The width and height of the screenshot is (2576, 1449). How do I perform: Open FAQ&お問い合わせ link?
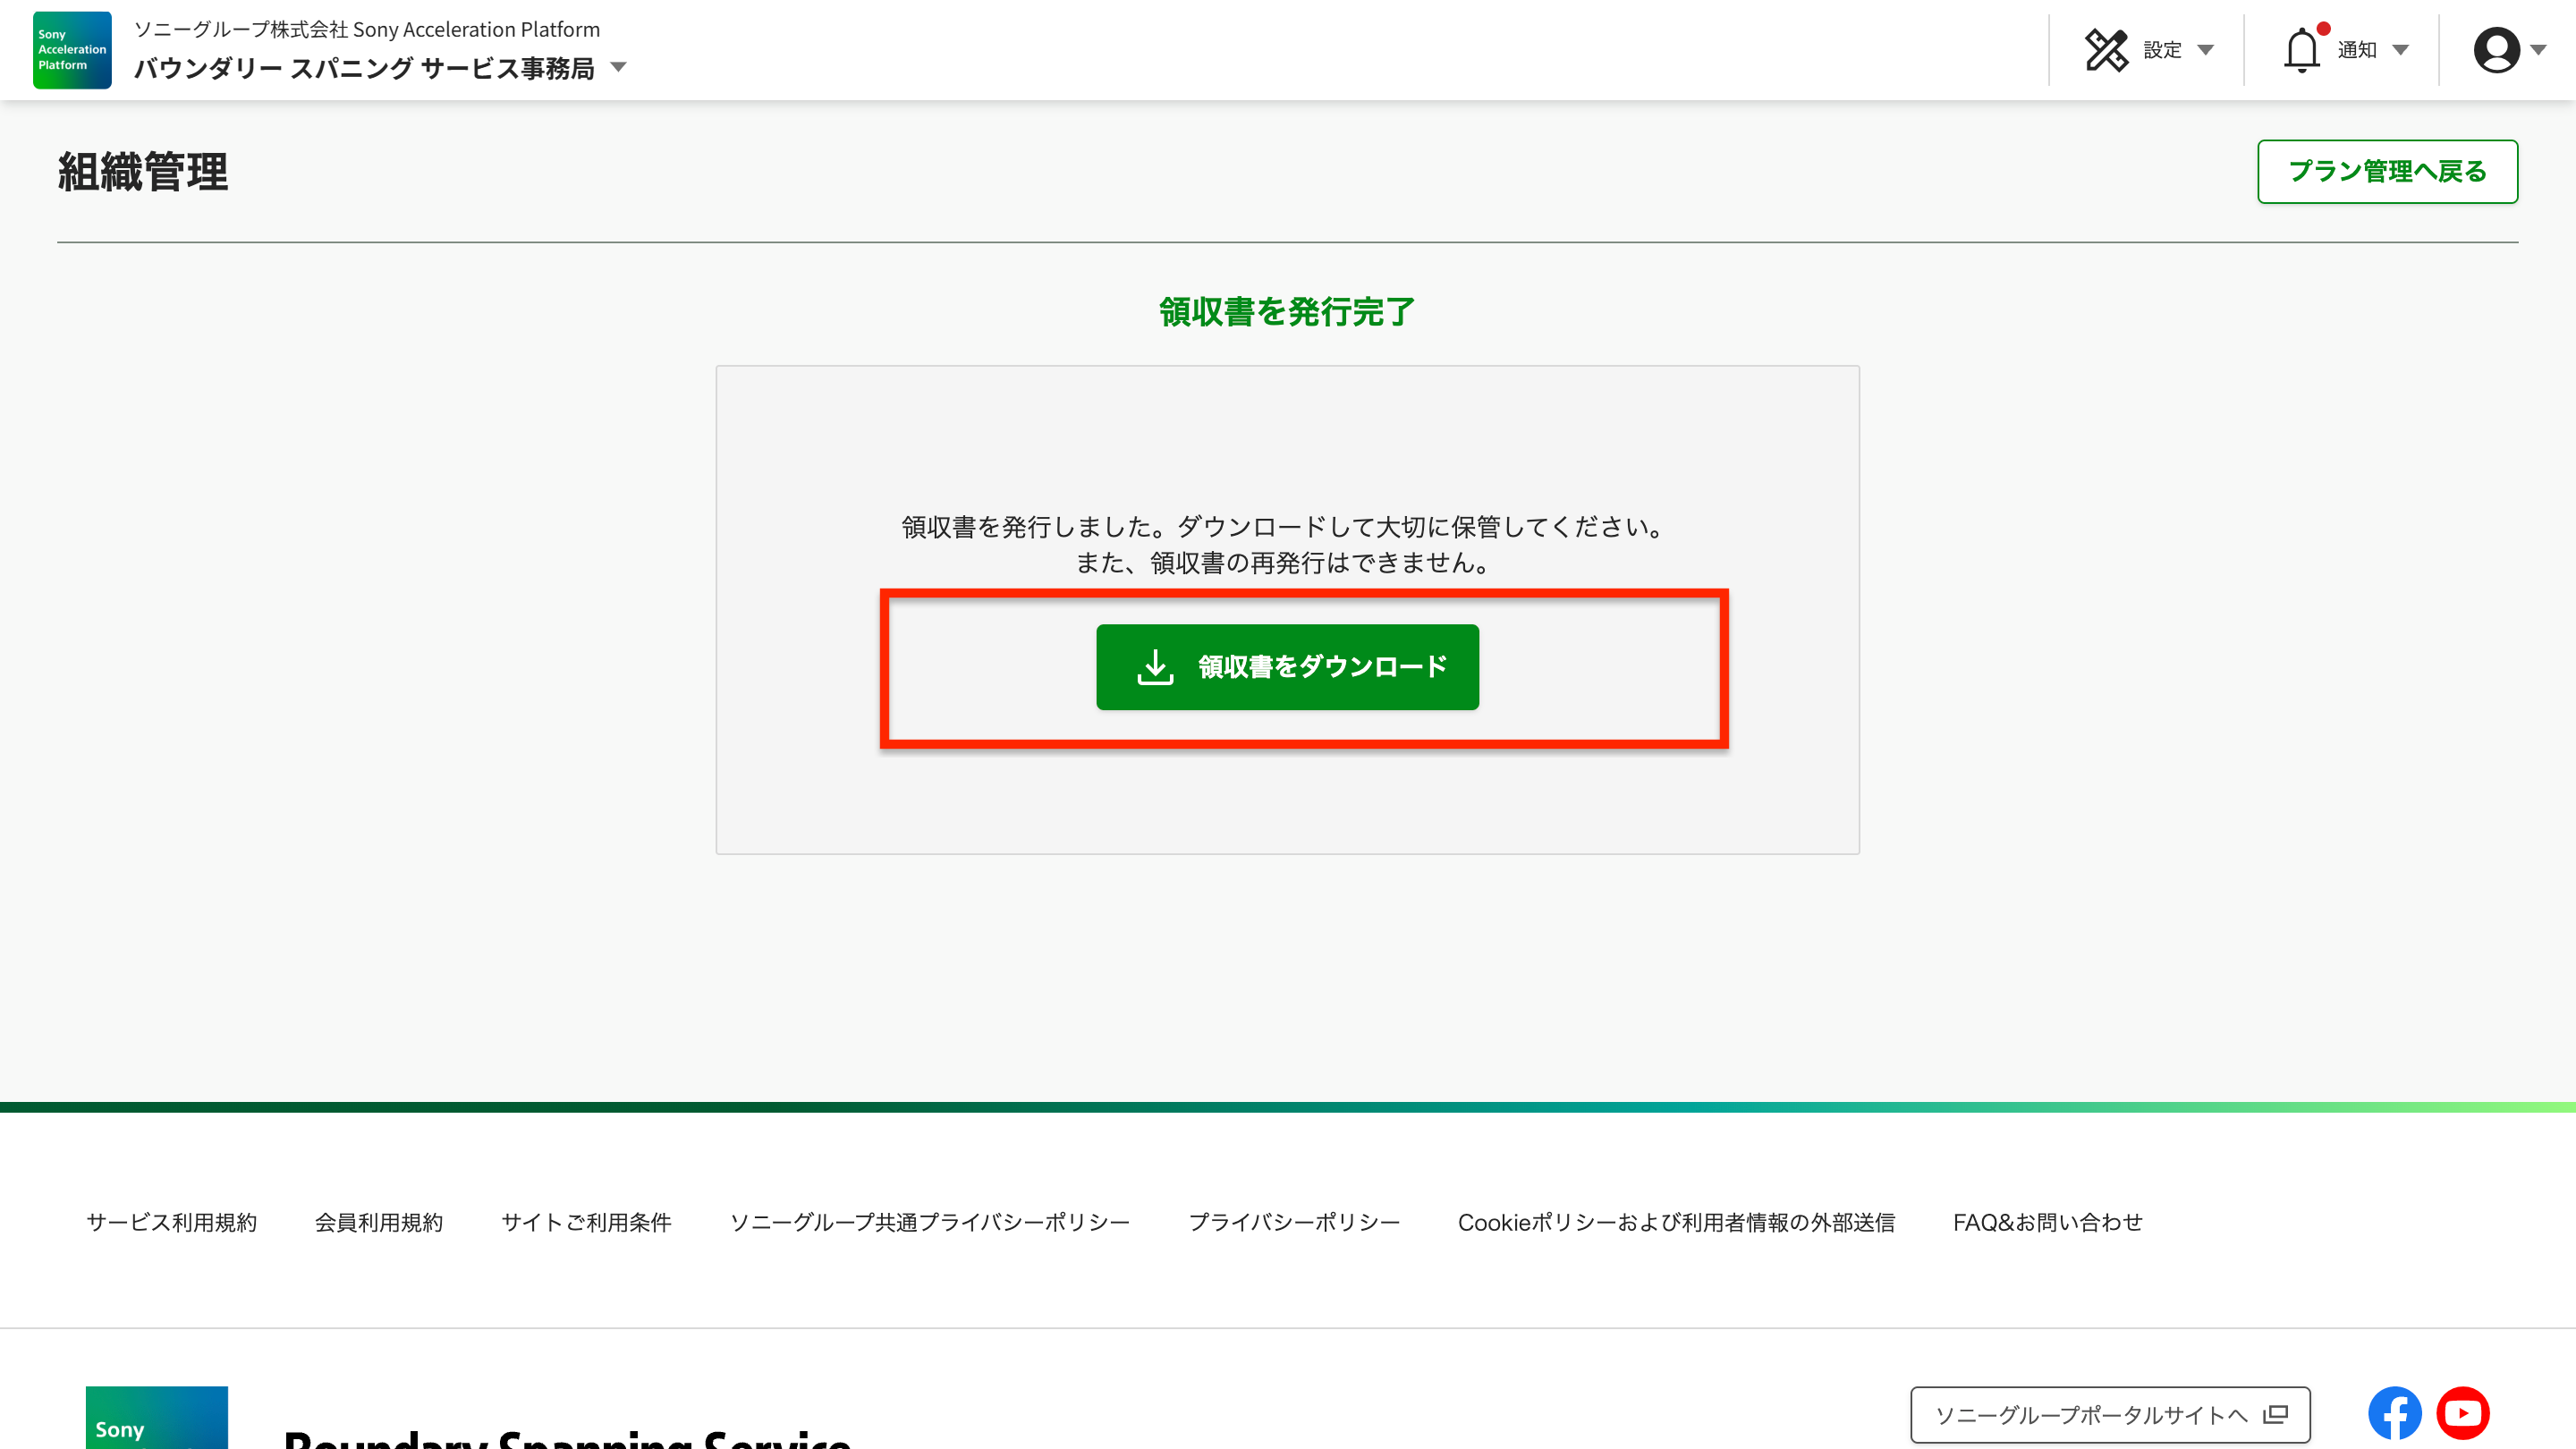[x=2047, y=1222]
